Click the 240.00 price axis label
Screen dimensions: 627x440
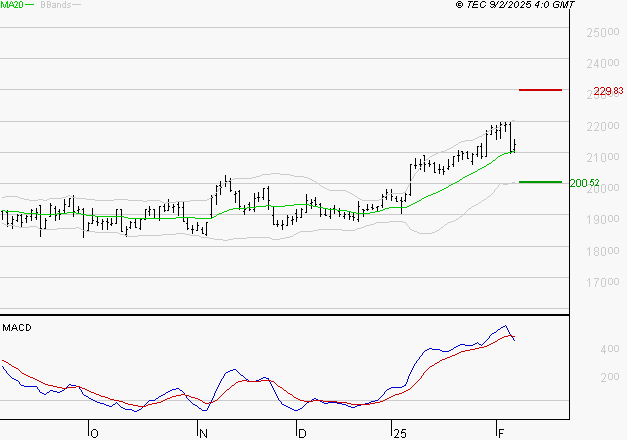603,63
